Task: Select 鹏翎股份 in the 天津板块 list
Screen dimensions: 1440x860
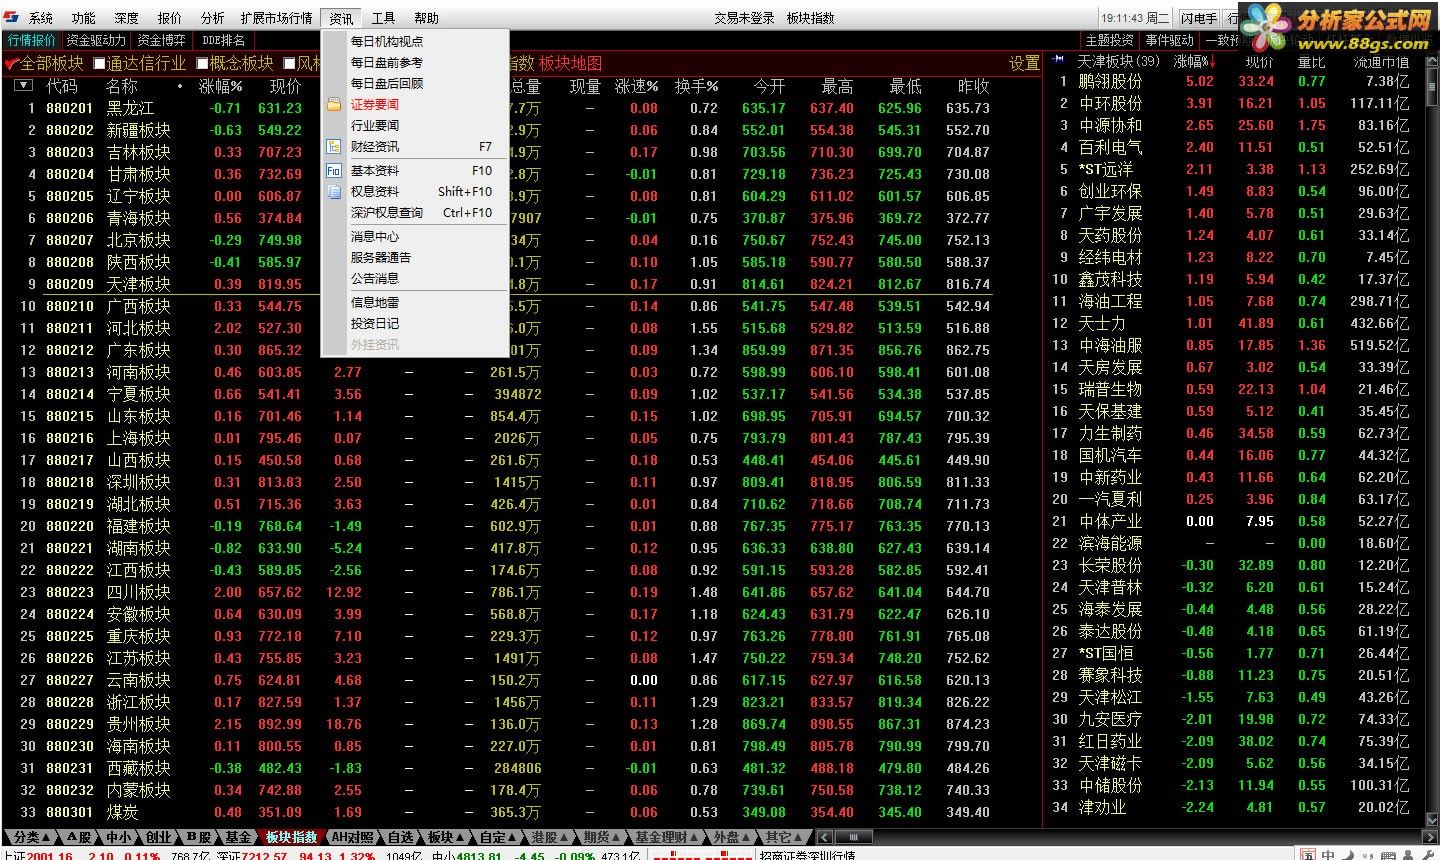Action: (1110, 81)
